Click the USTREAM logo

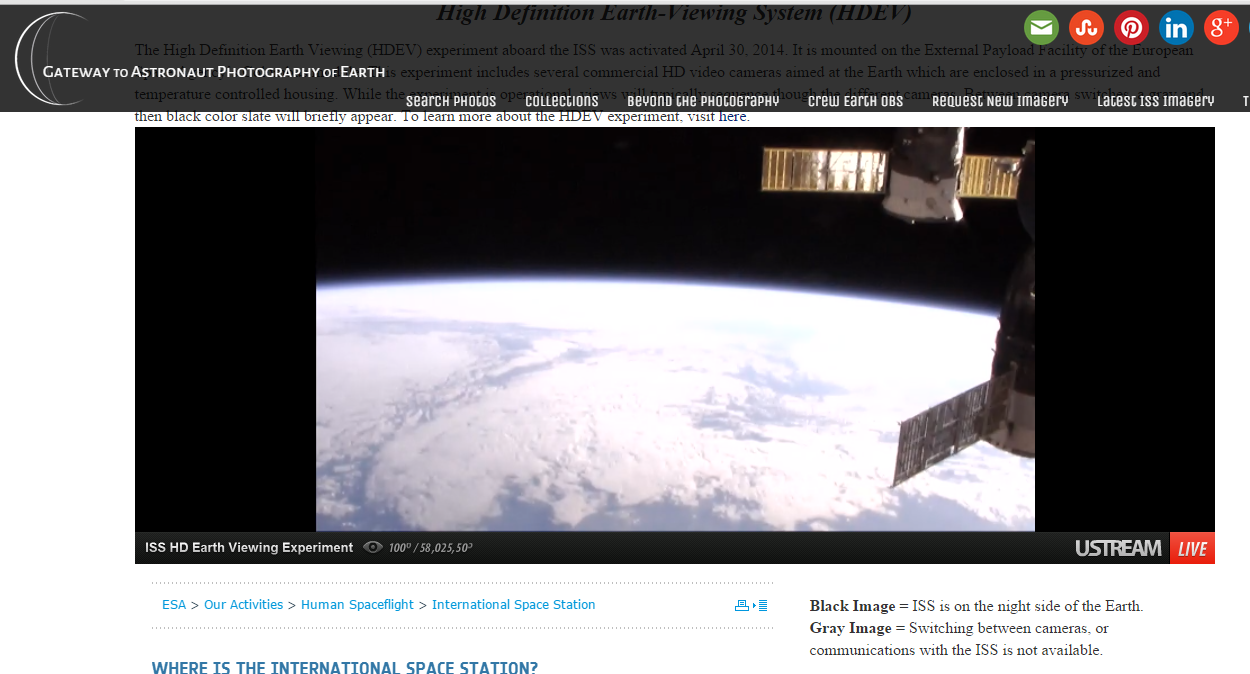point(1118,548)
